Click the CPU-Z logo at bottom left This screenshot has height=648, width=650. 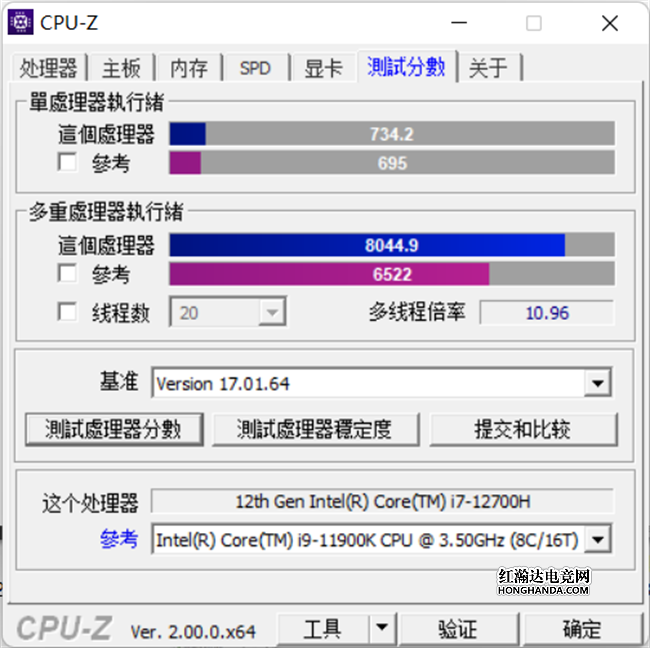click(x=65, y=629)
